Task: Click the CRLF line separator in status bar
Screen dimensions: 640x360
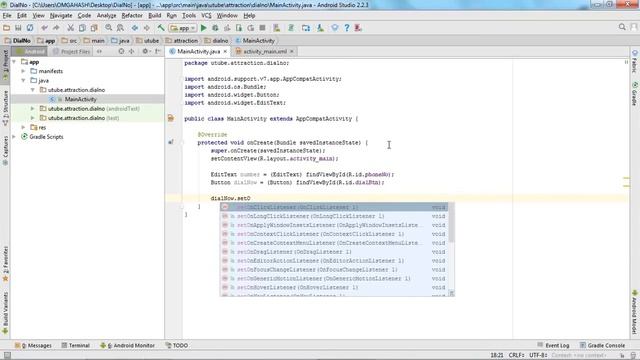Action: pos(516,356)
